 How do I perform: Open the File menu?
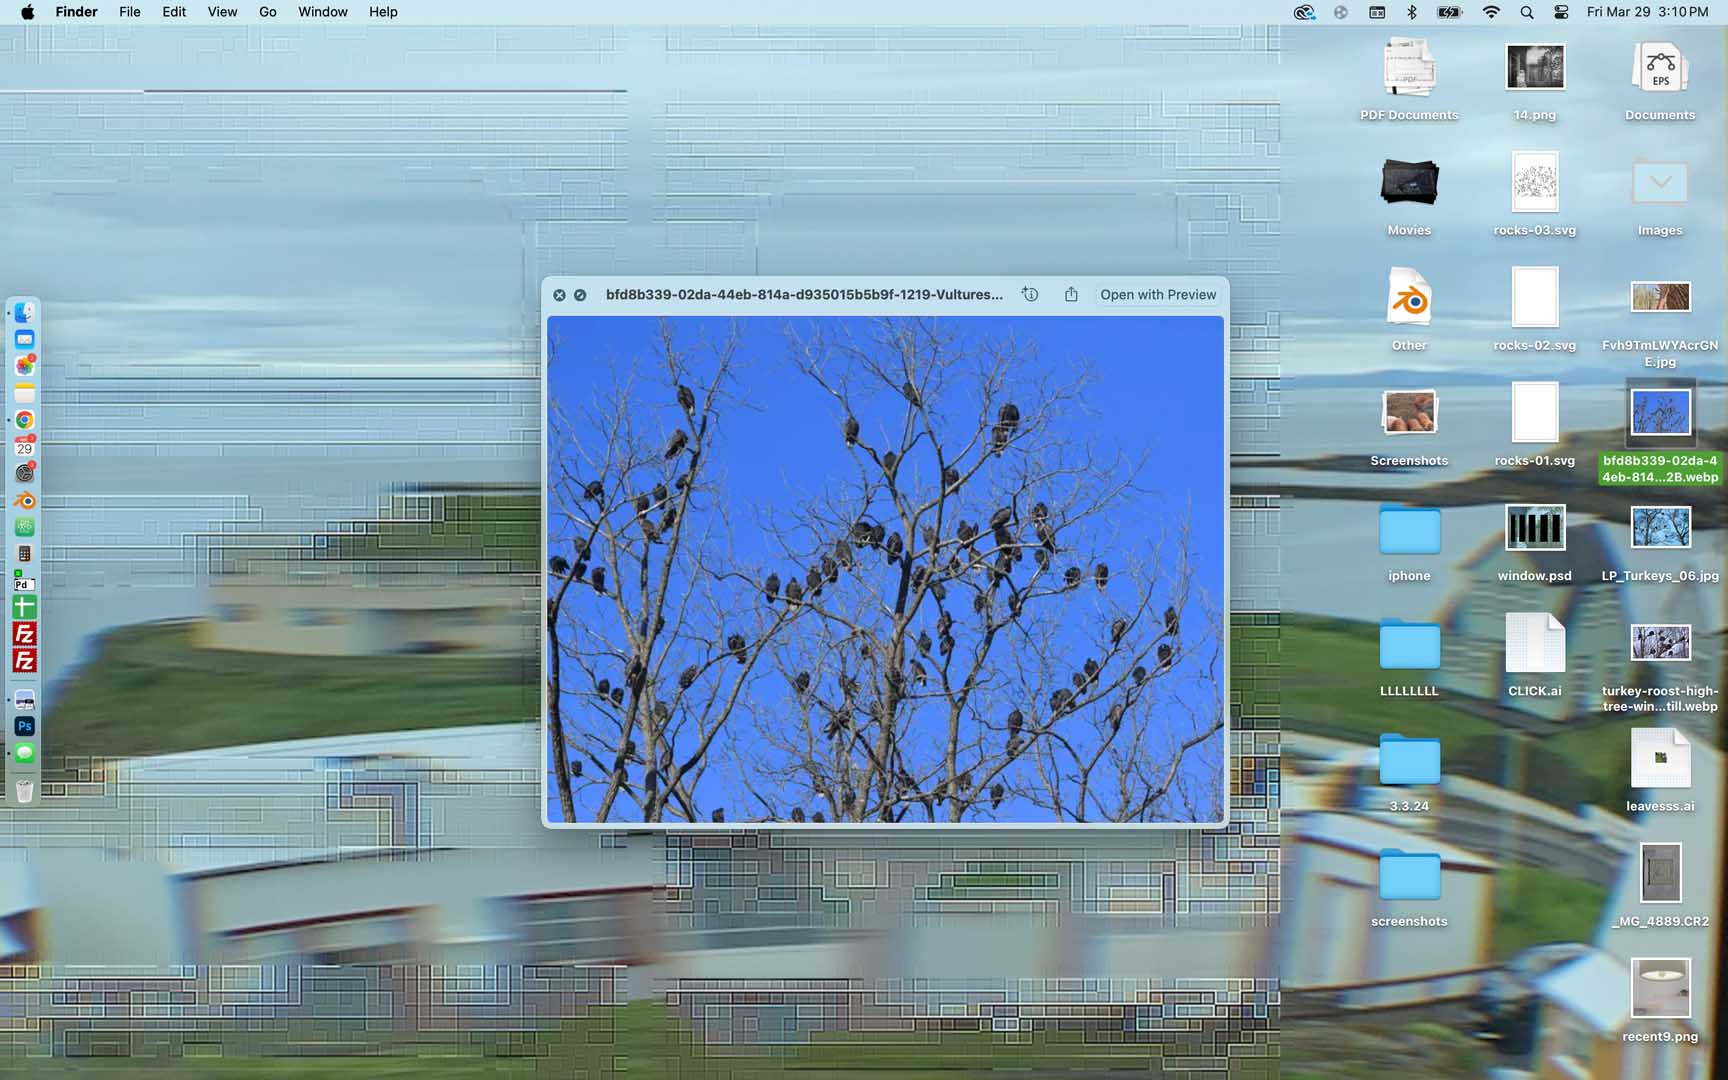(x=130, y=12)
